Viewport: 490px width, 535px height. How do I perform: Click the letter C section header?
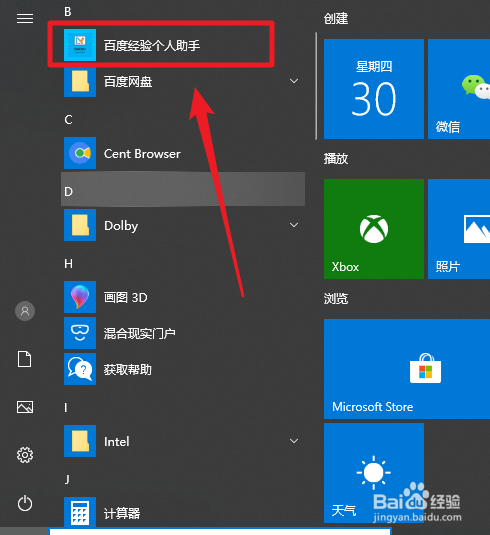click(x=68, y=120)
